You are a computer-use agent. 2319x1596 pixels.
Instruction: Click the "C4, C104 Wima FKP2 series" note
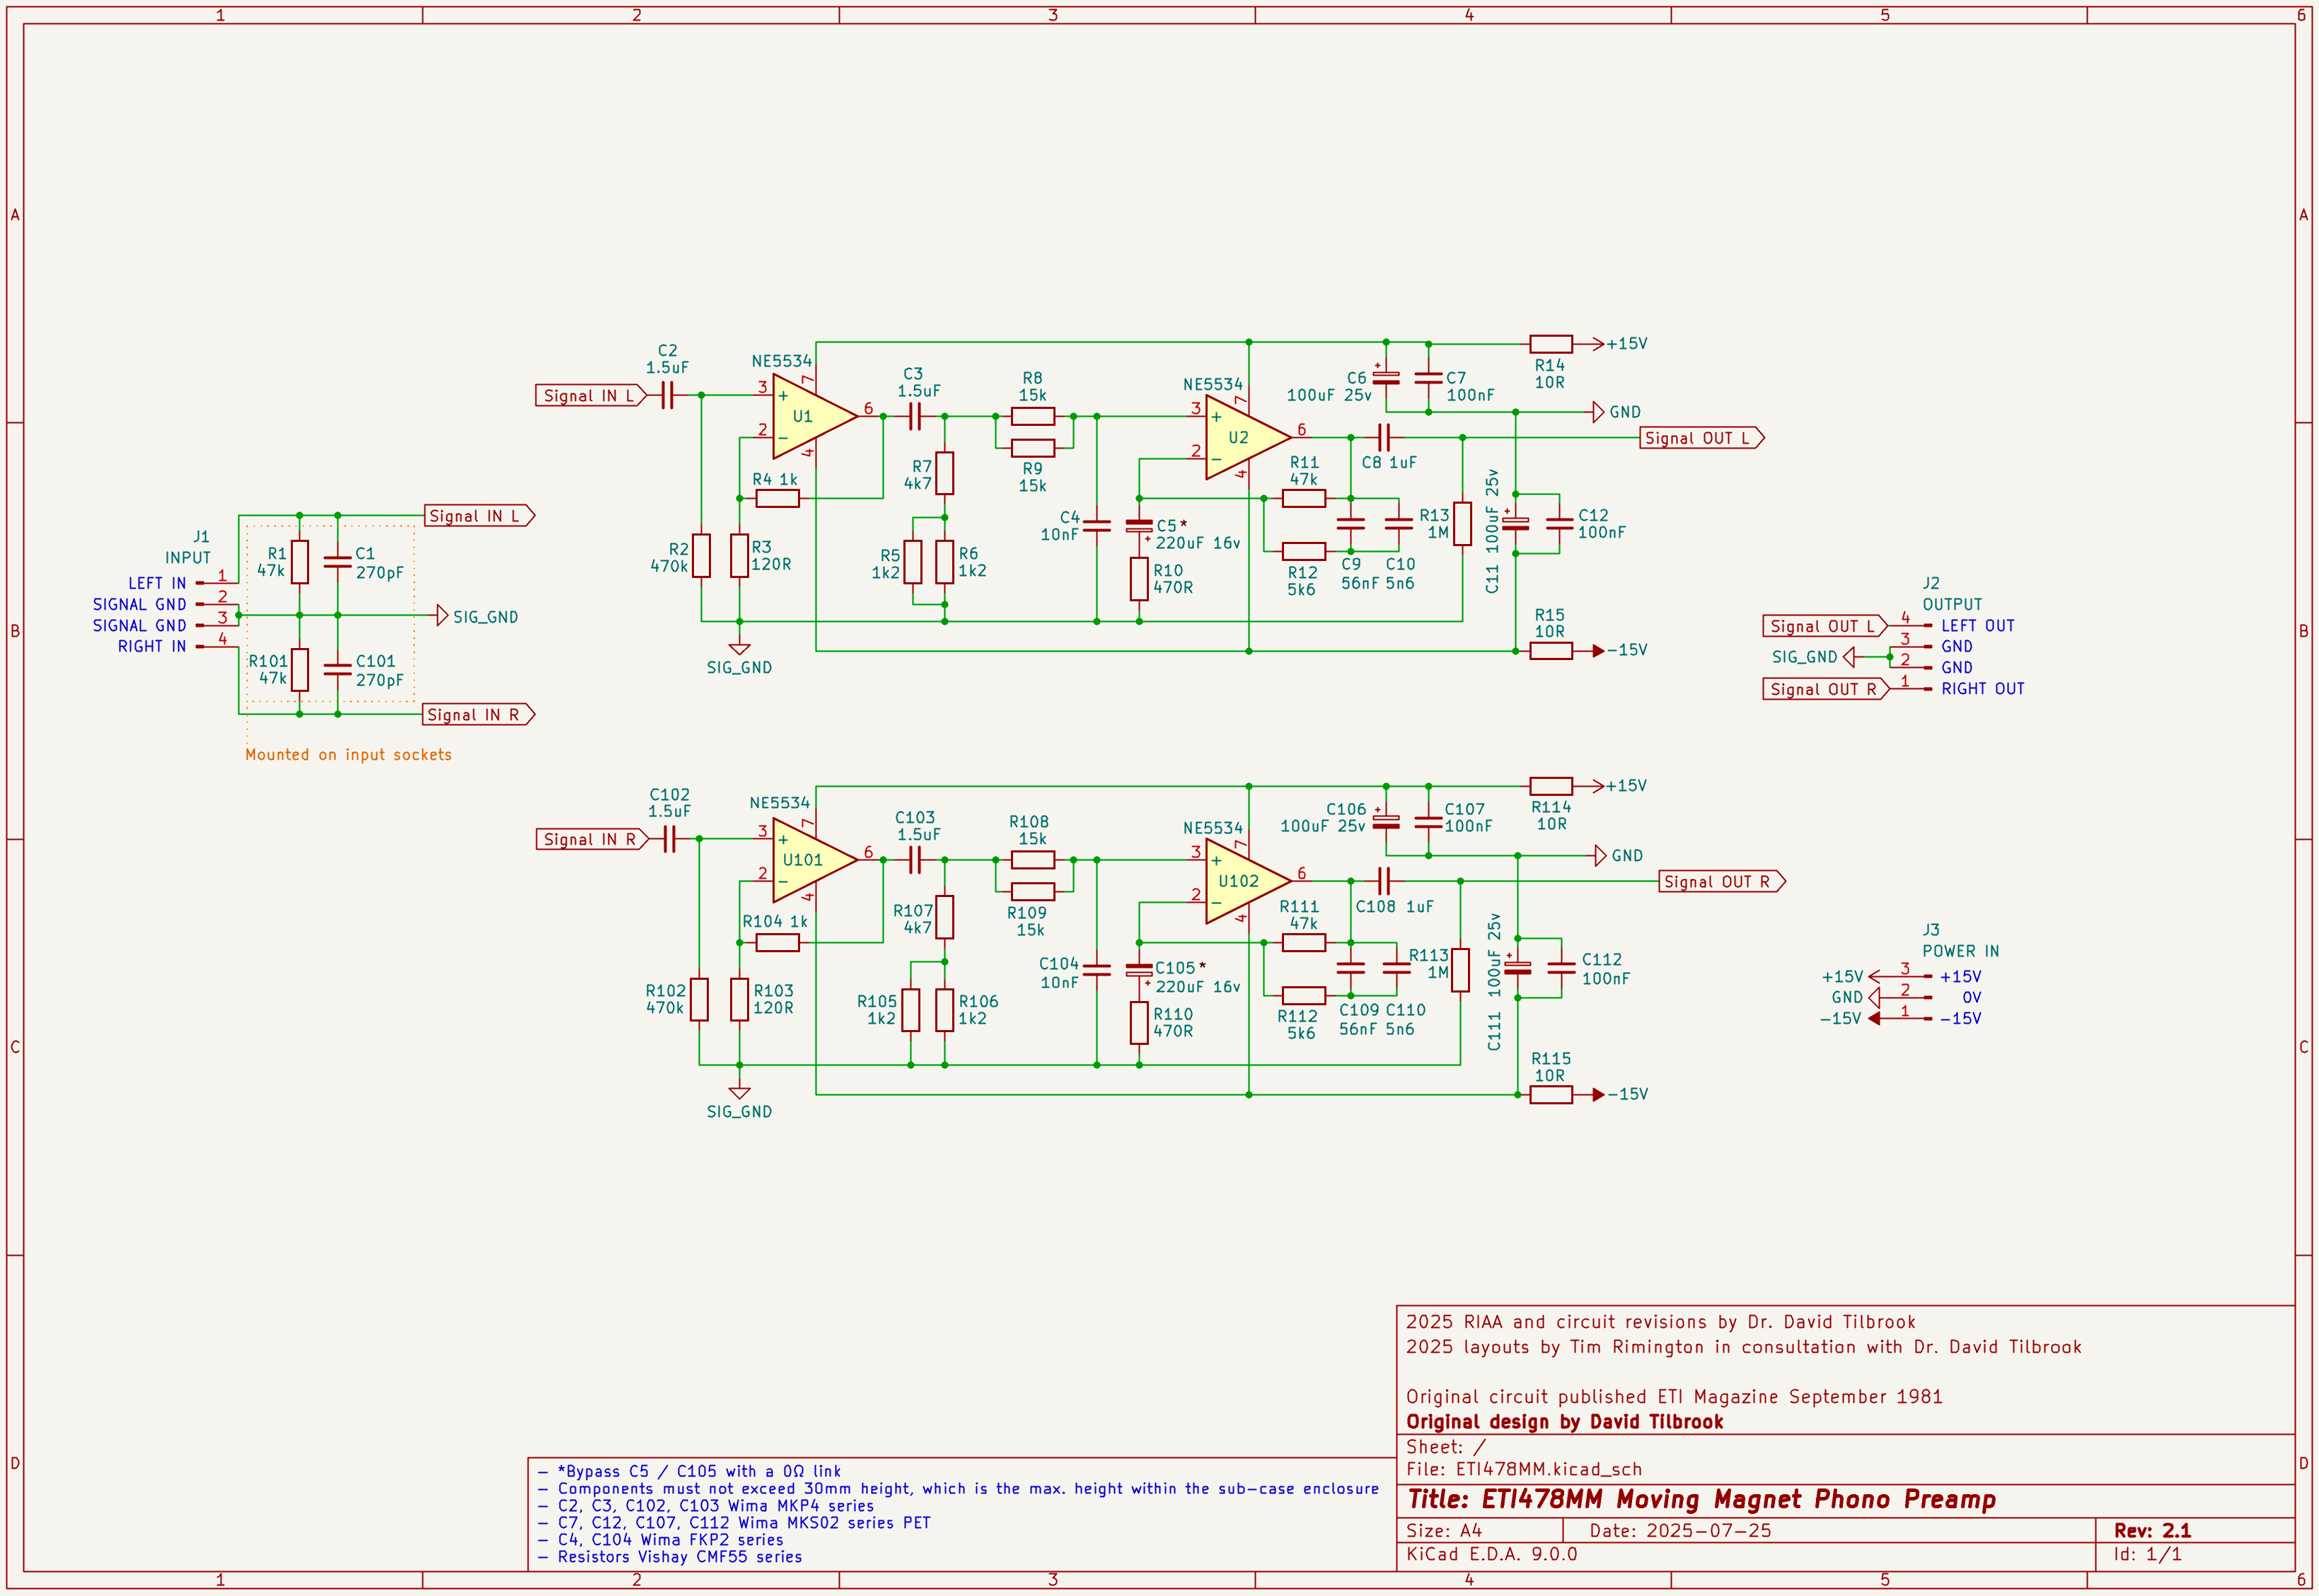tap(661, 1539)
